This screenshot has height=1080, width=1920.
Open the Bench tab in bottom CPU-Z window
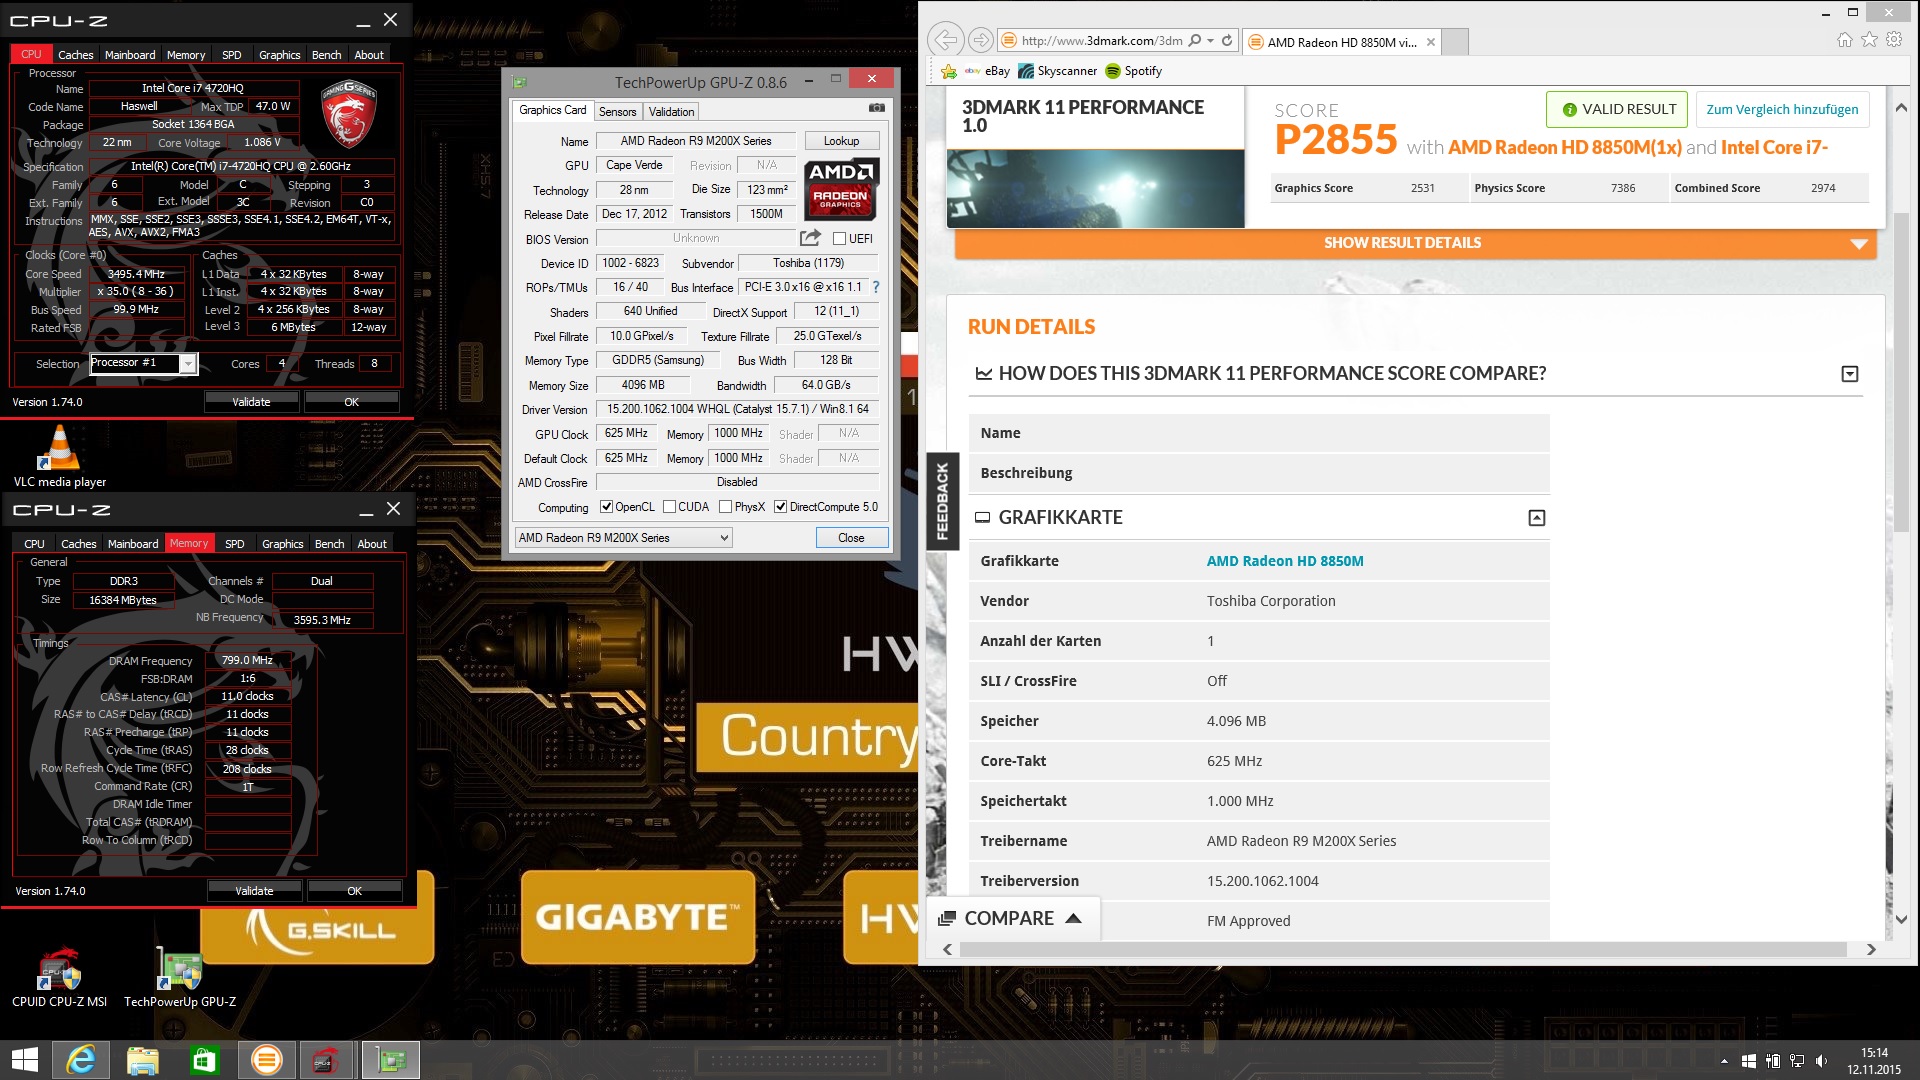coord(329,544)
